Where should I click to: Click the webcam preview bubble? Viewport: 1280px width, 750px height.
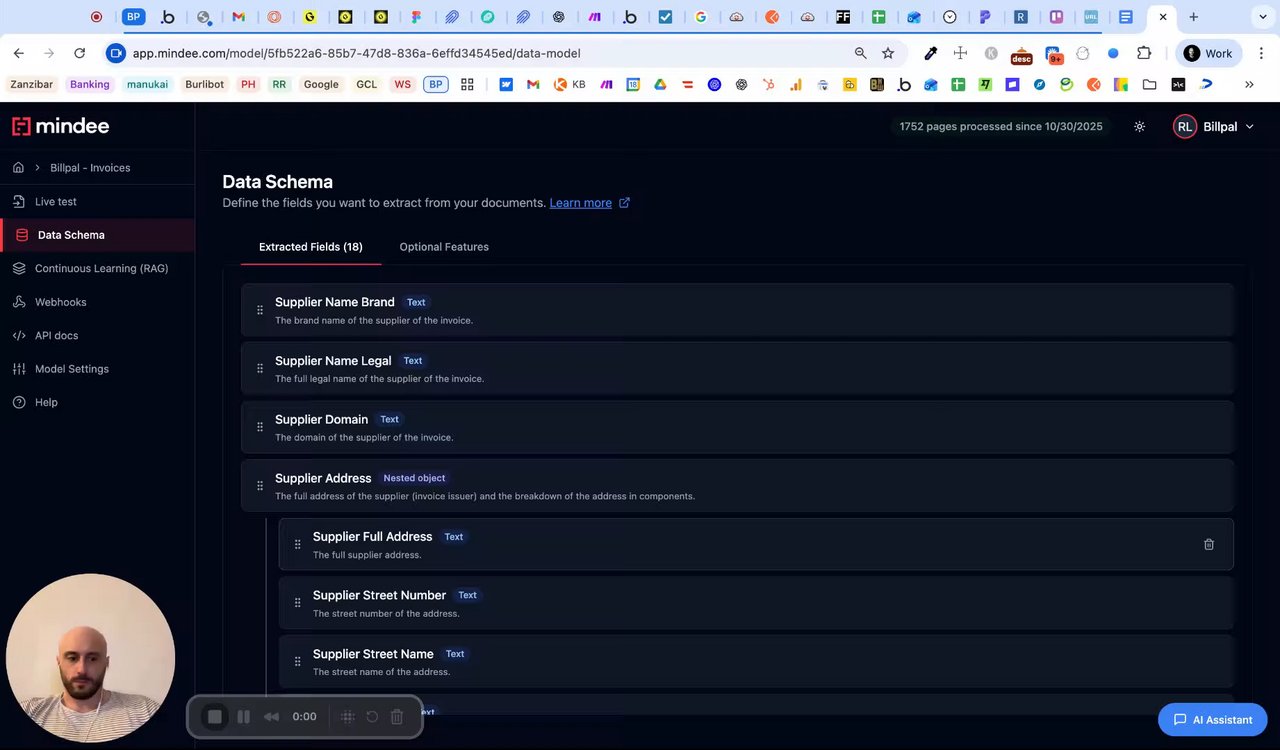click(91, 659)
